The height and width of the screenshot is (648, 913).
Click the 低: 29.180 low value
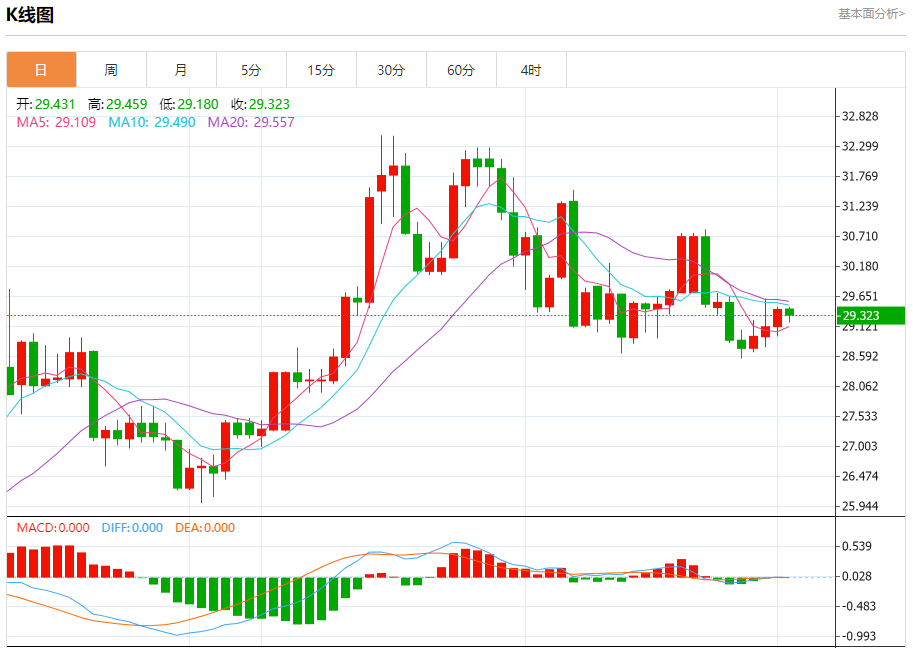[189, 104]
